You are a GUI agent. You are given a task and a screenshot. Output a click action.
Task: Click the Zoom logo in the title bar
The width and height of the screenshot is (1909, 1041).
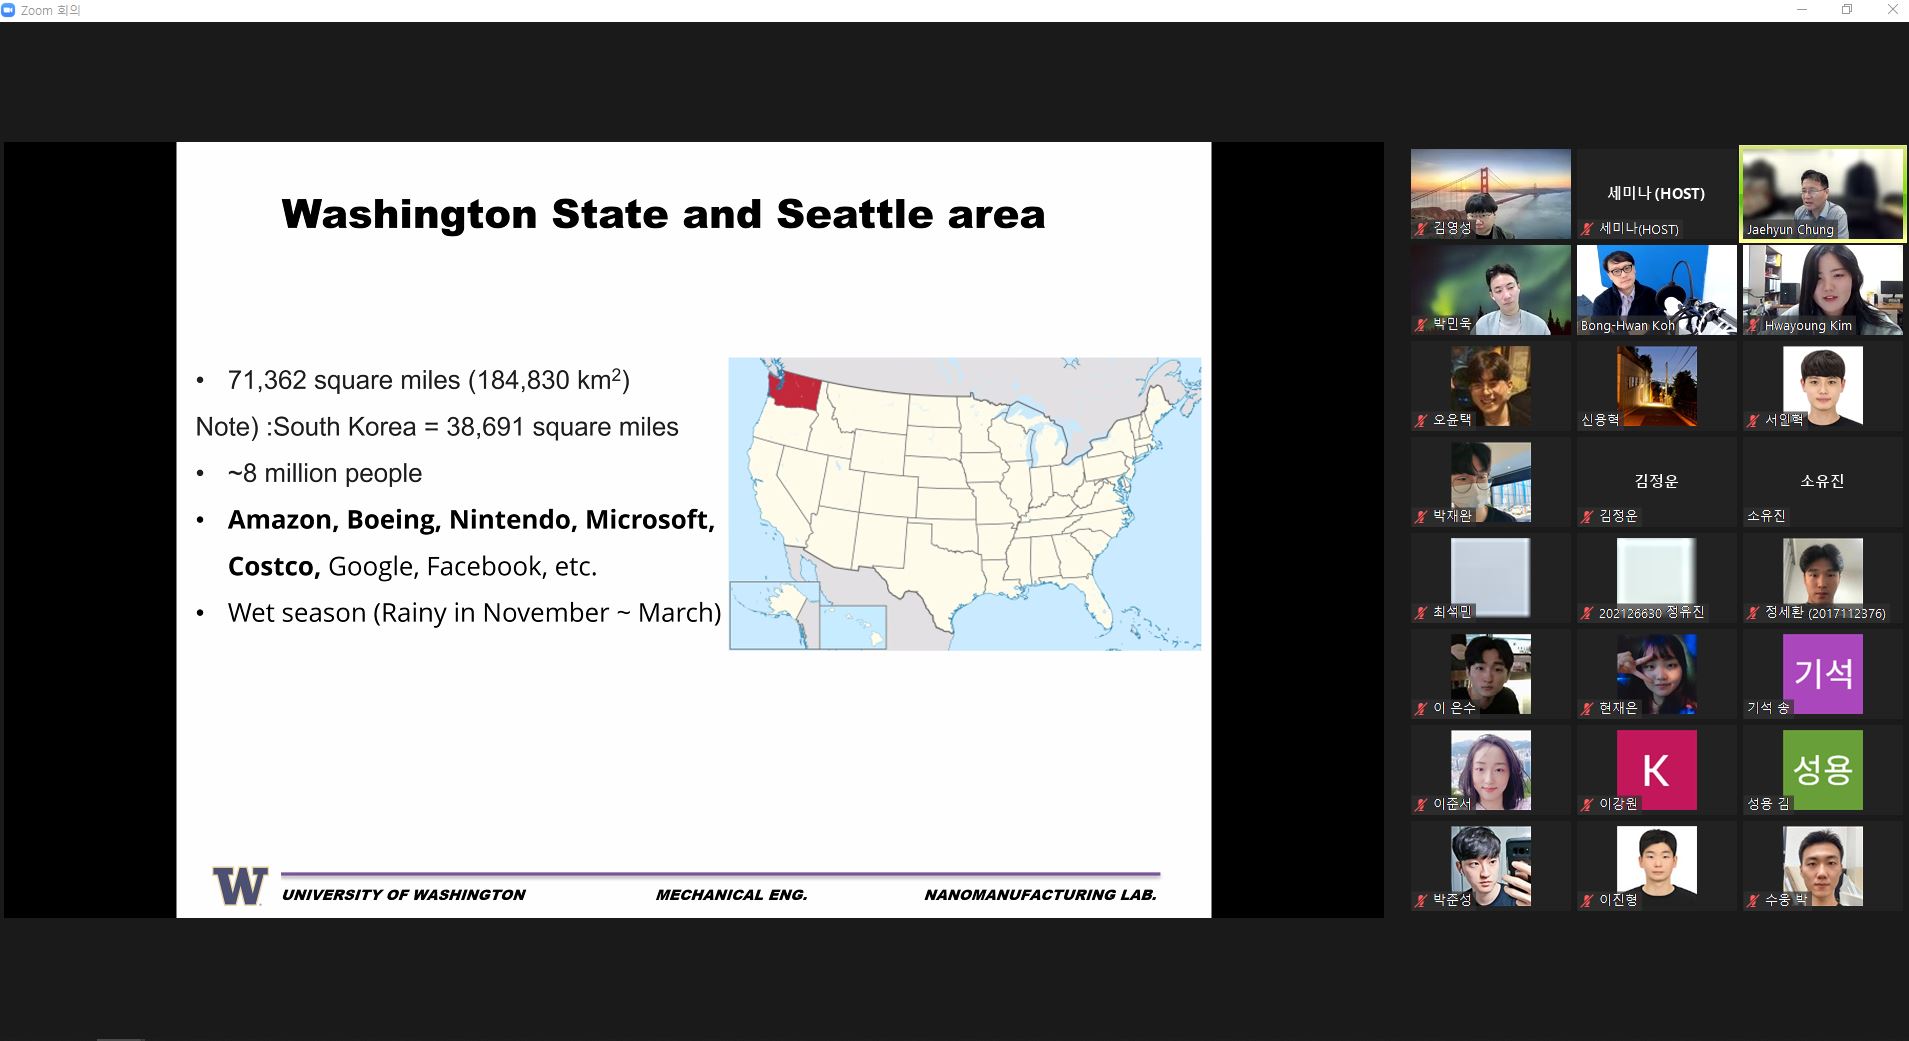(x=9, y=10)
